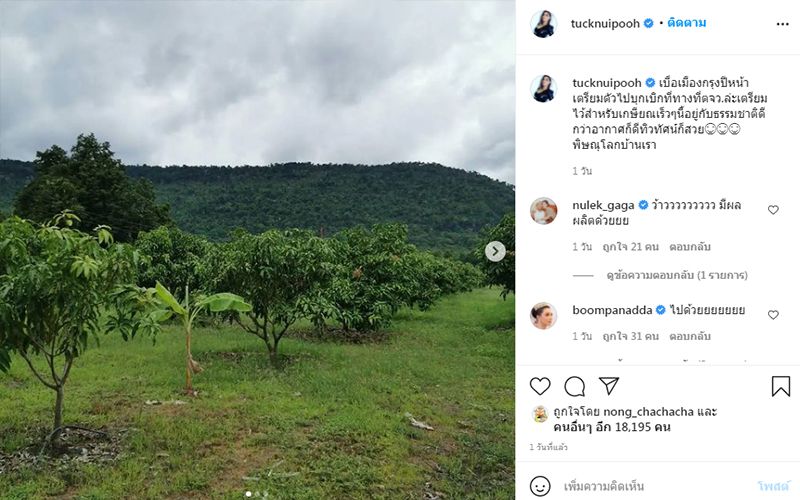Open nong_chachacha liker profile link
800x500 pixels.
(x=648, y=411)
